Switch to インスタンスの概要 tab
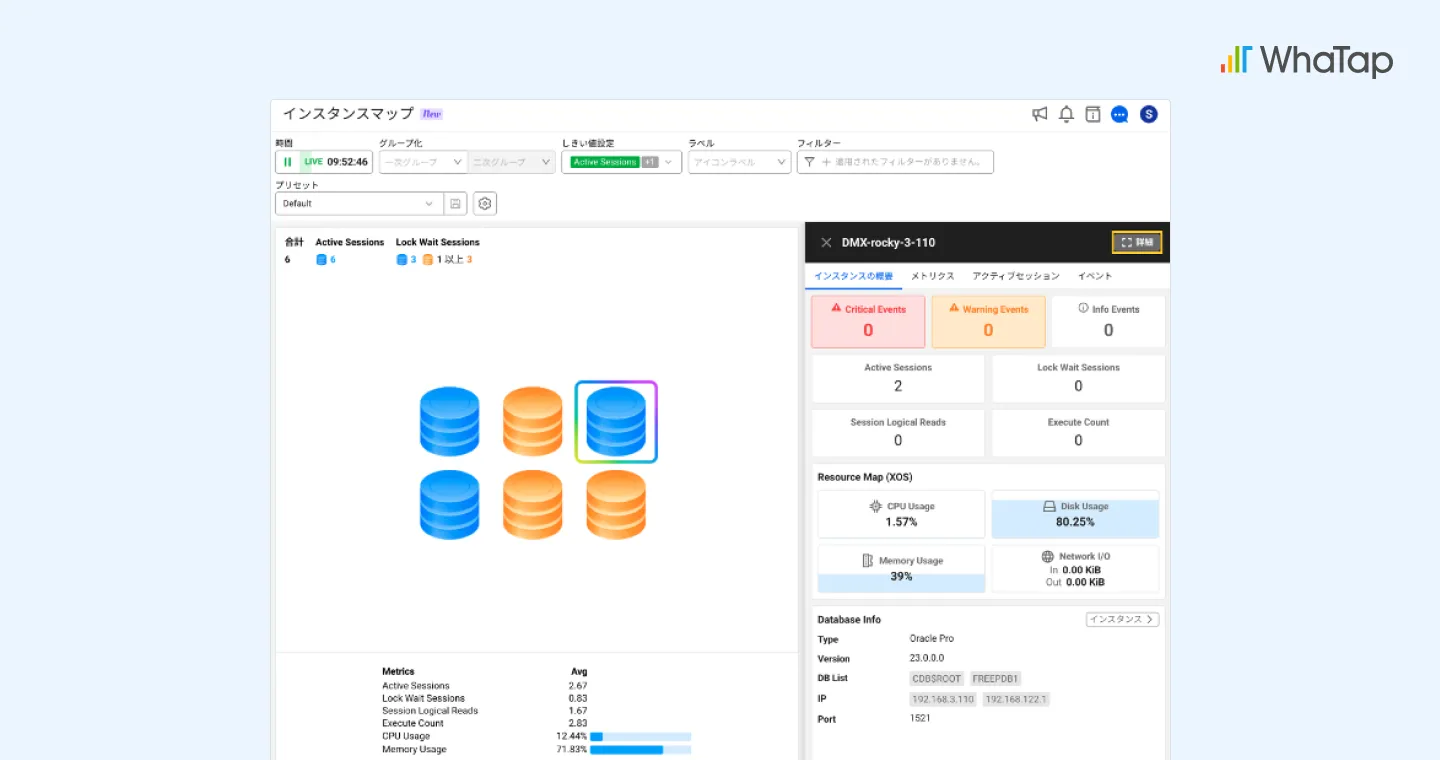 coord(853,276)
